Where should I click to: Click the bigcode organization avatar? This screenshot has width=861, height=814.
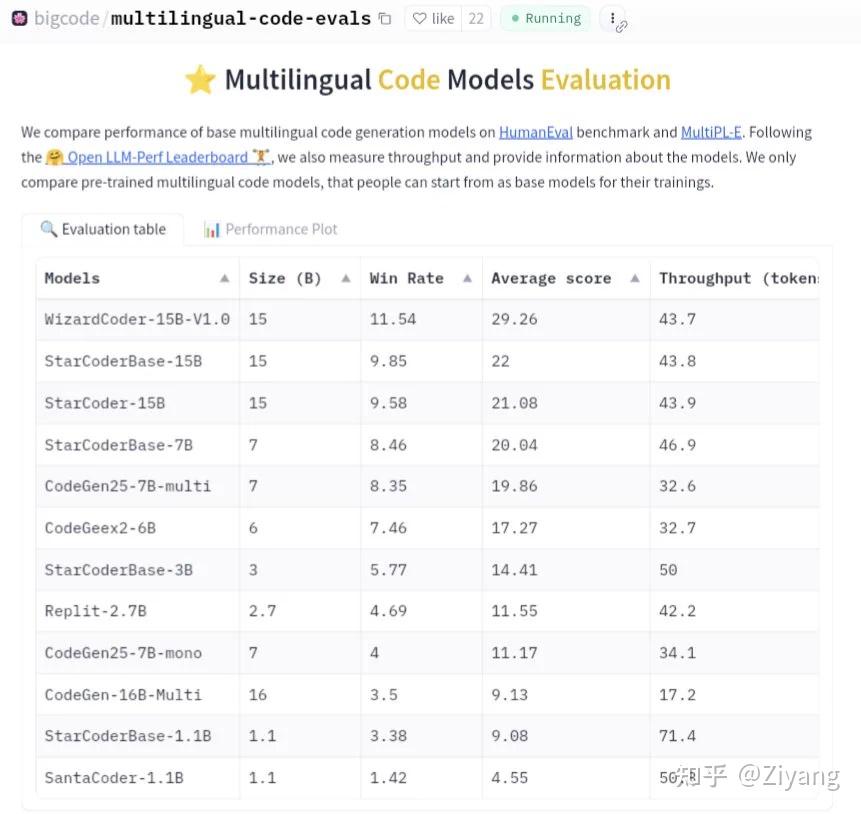point(19,18)
